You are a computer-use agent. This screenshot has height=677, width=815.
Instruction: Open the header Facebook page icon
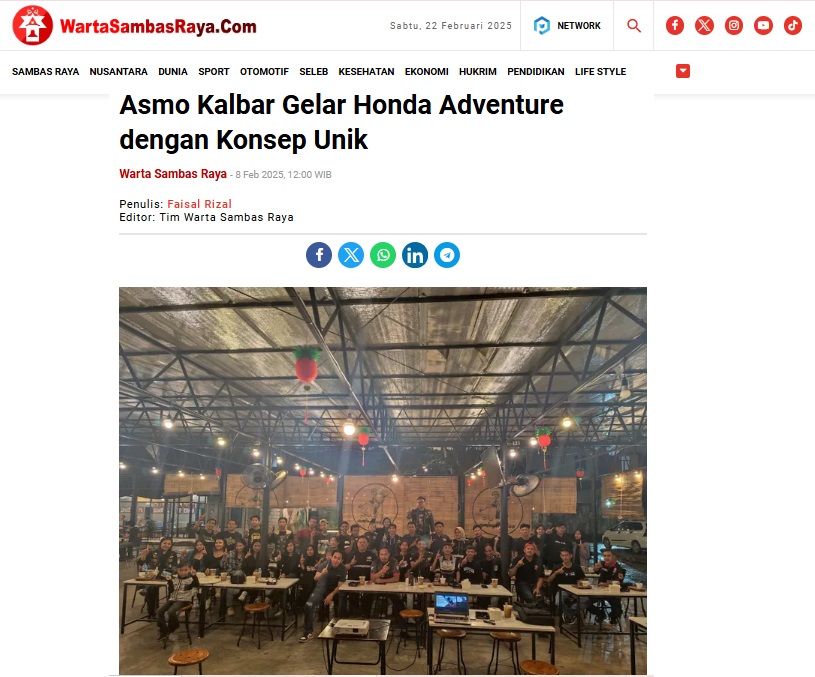[x=675, y=25]
